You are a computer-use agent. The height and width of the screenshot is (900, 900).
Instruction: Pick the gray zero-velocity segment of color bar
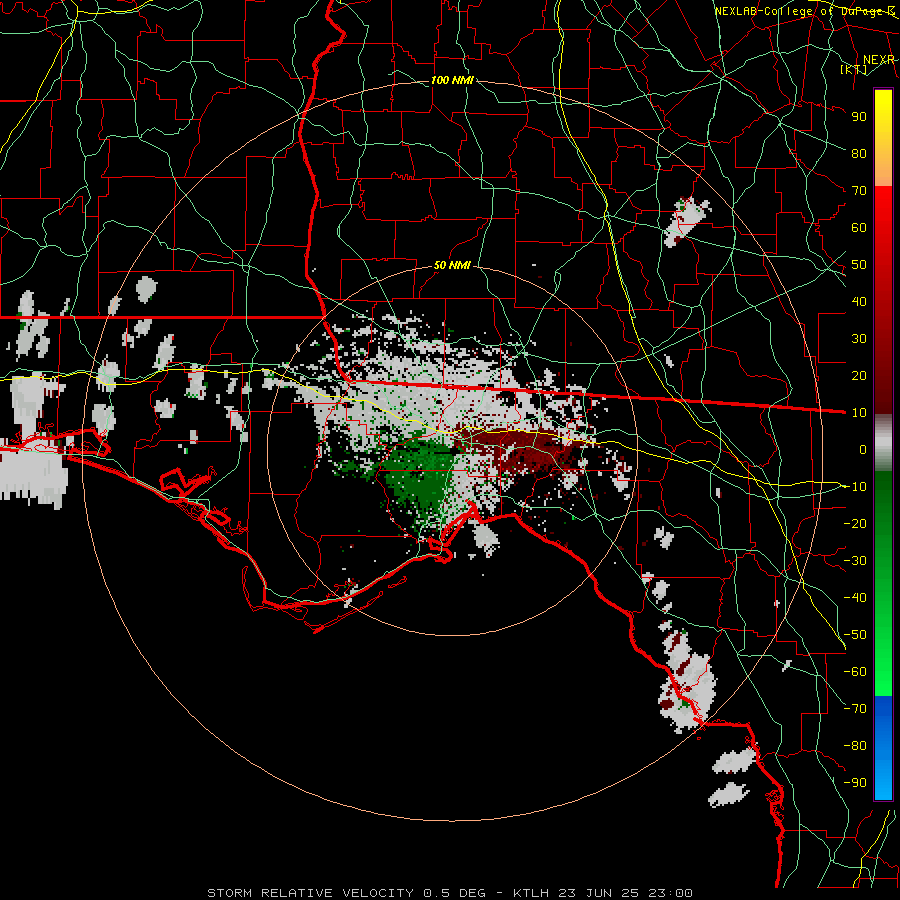pos(883,443)
